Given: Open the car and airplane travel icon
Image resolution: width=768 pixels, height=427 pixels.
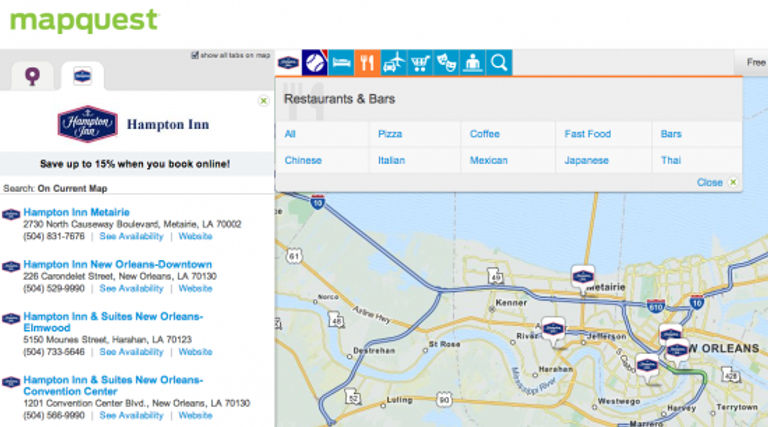Looking at the screenshot, I should (x=394, y=63).
